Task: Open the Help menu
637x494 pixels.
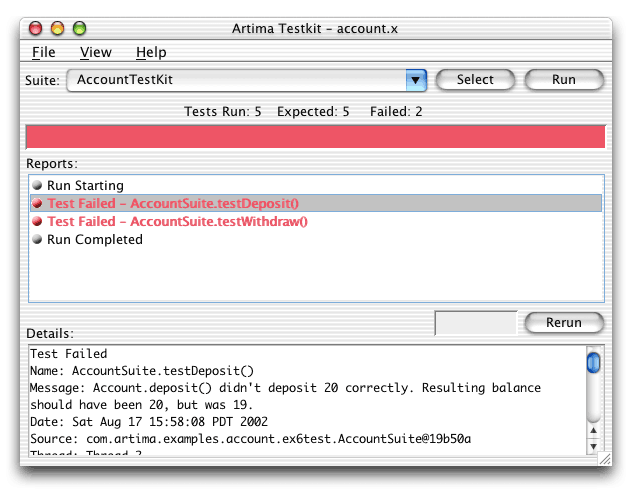Action: (151, 52)
